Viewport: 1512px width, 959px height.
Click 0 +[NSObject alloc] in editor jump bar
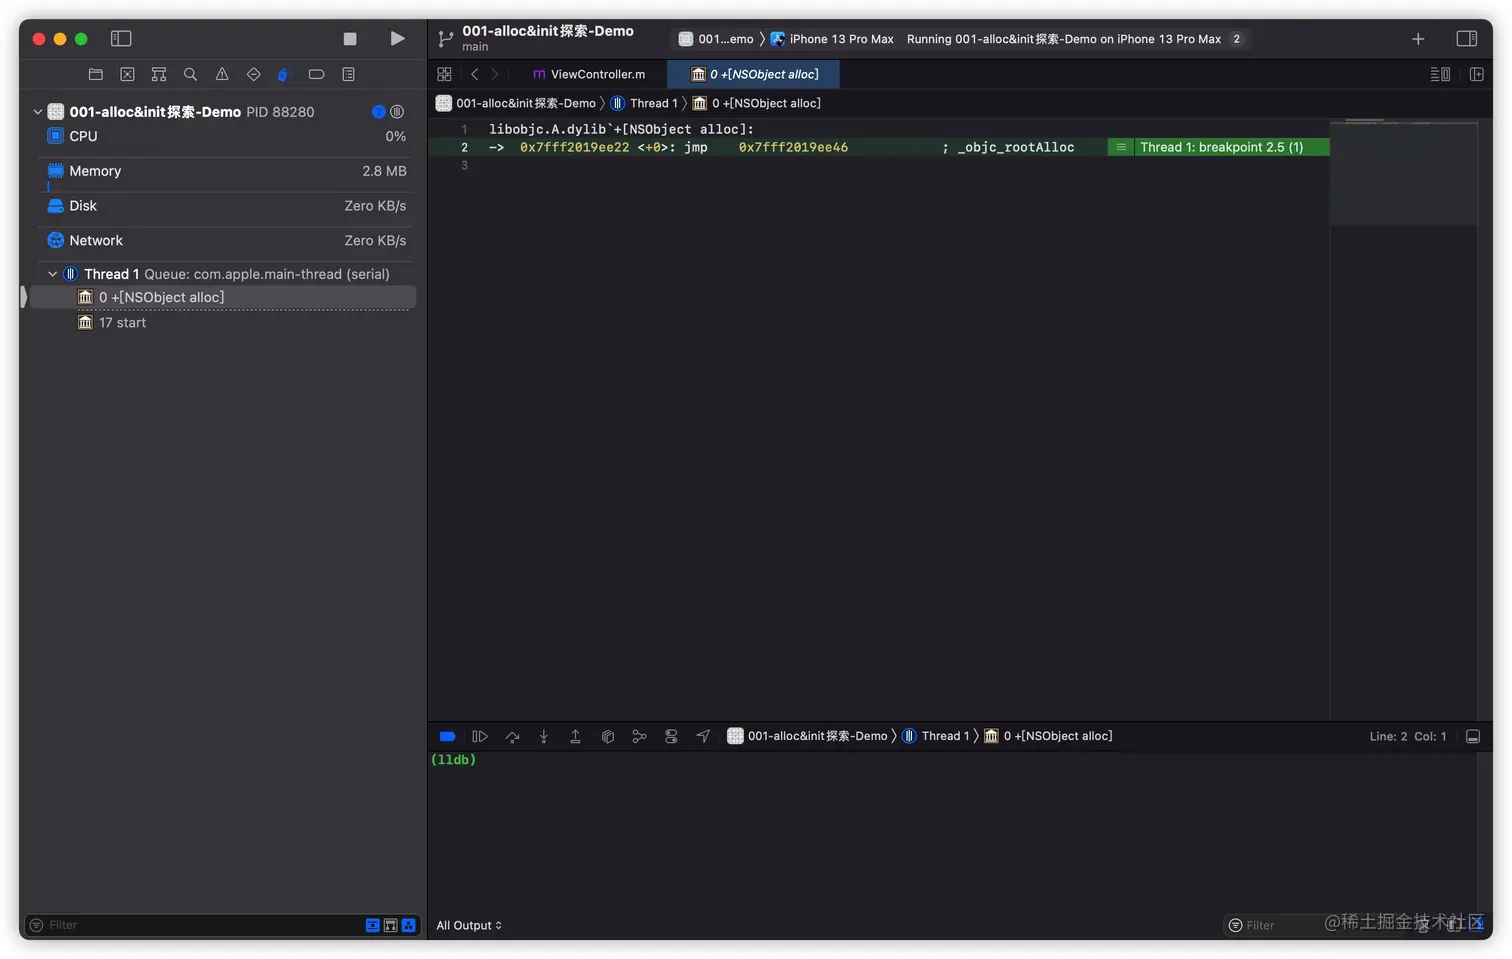(x=757, y=103)
